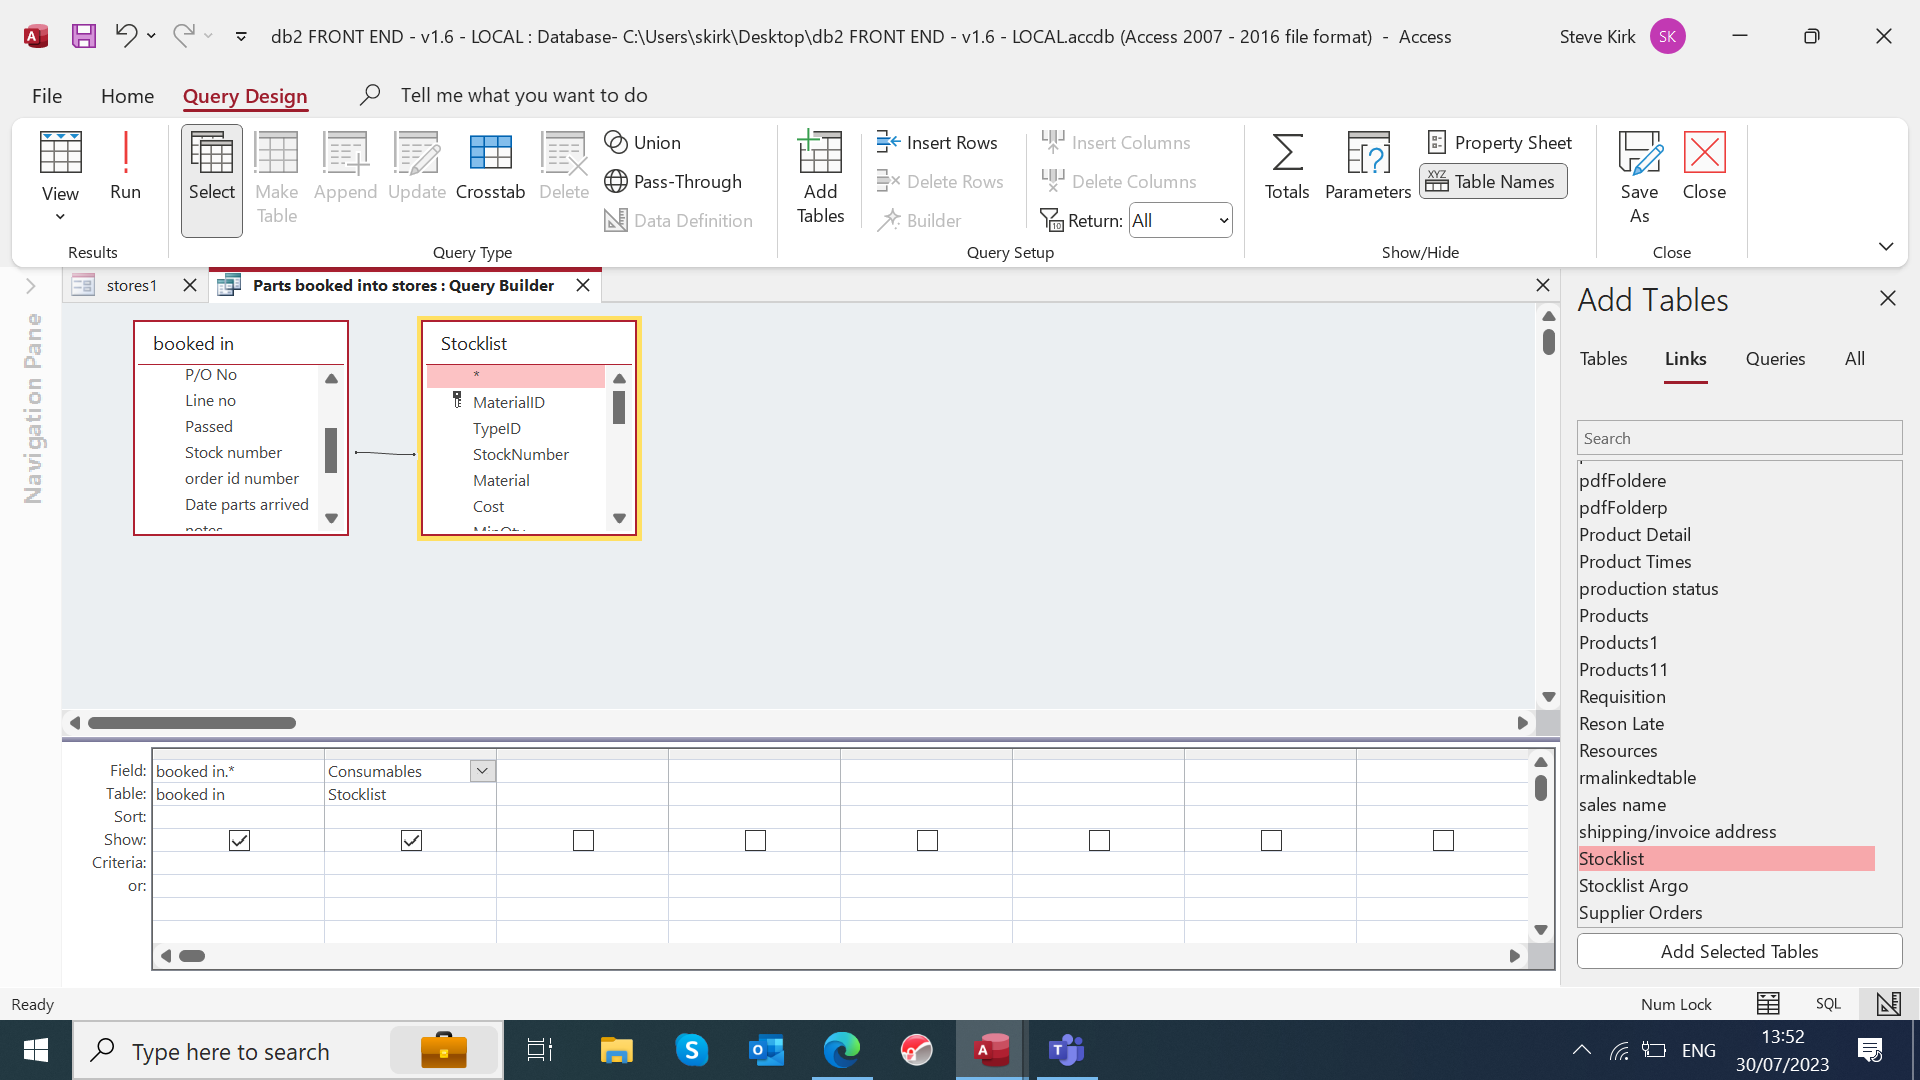Click the Add Tables search box
Image resolution: width=1920 pixels, height=1080 pixels.
(1739, 438)
